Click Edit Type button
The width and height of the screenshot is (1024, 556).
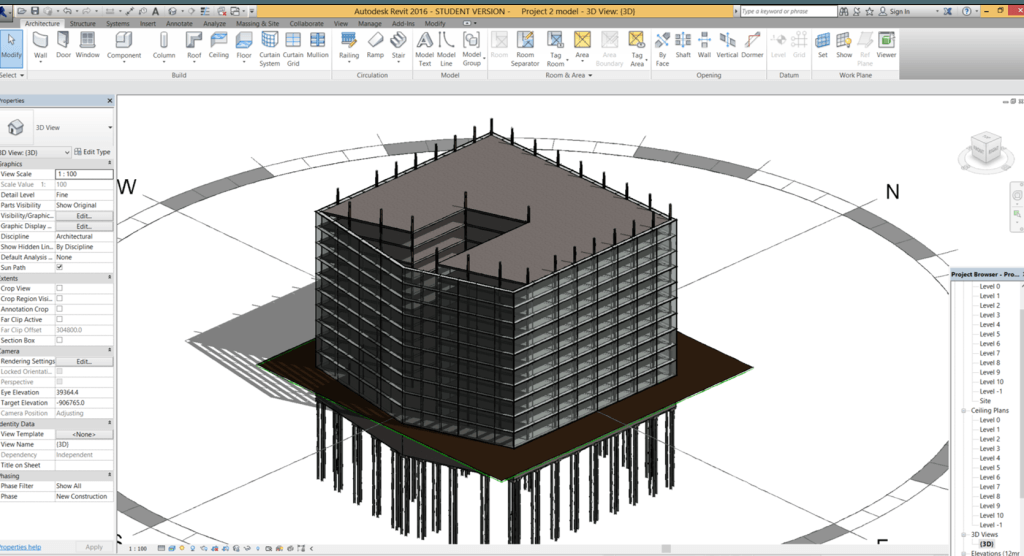tap(92, 152)
